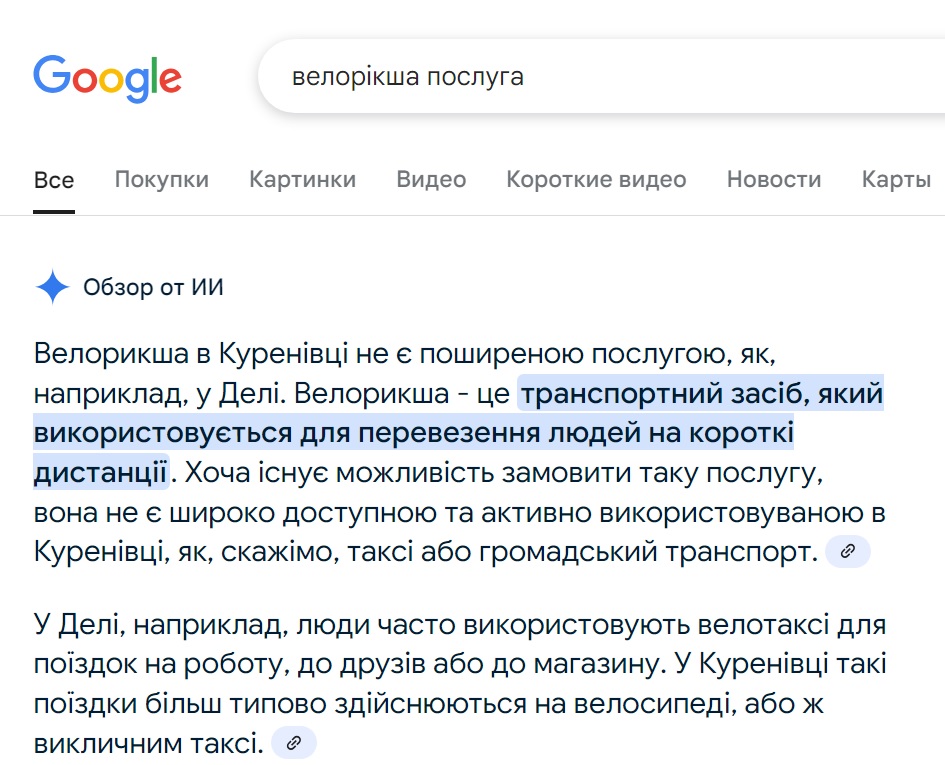
Task: Click the 'Обзор от ИИ' heading
Action: [x=153, y=288]
